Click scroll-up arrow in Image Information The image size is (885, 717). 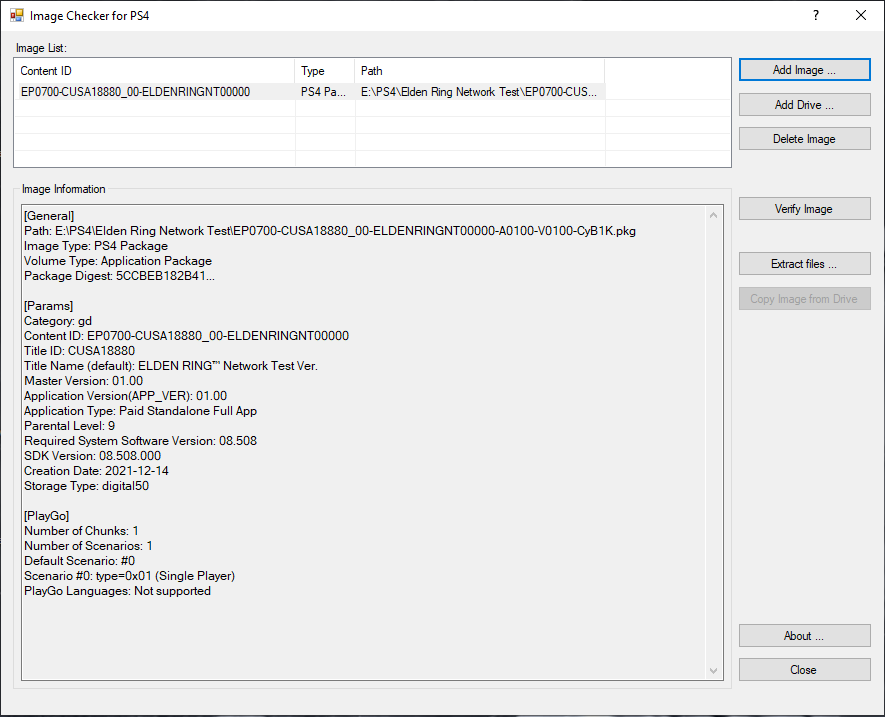coord(713,216)
